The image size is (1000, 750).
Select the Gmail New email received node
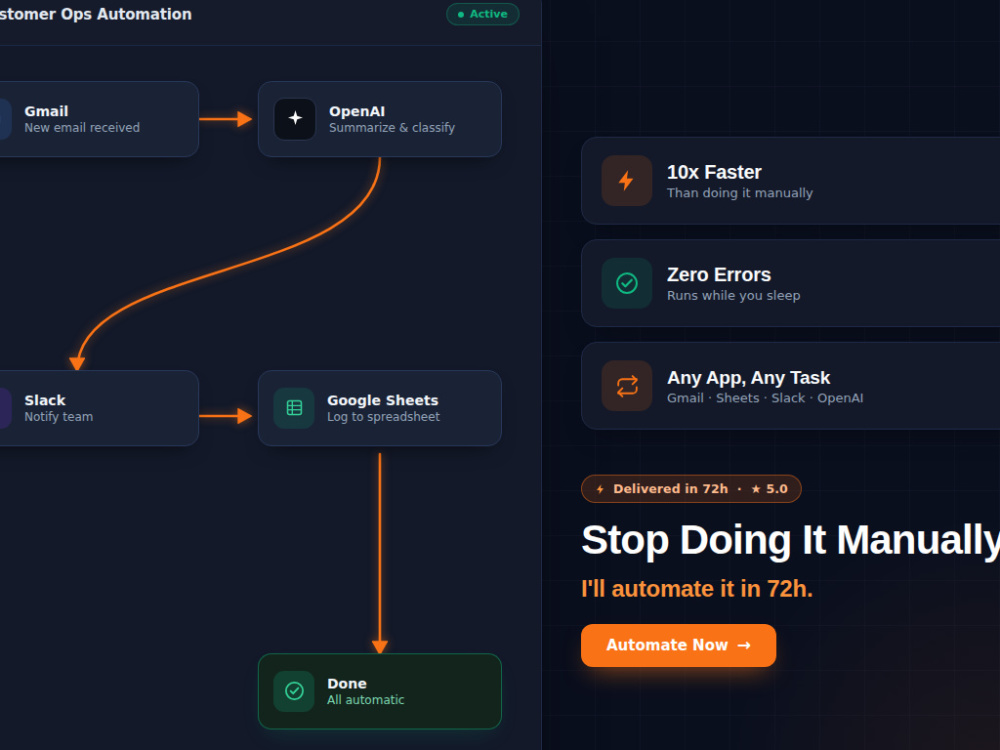tap(97, 119)
